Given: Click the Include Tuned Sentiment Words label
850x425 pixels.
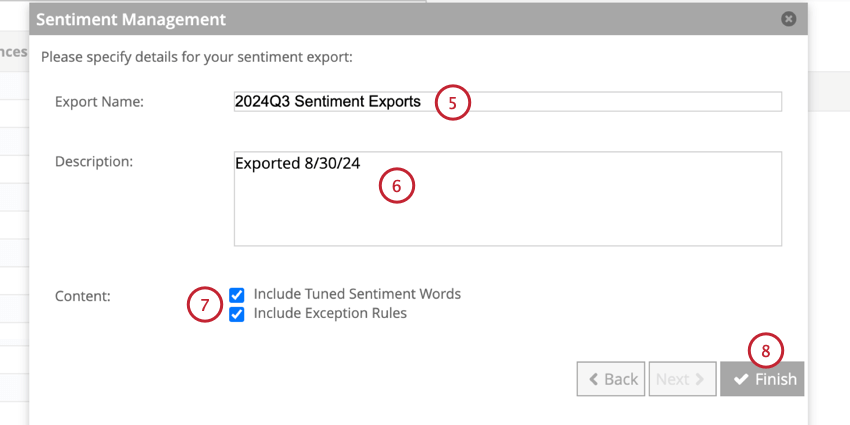Looking at the screenshot, I should tap(357, 294).
